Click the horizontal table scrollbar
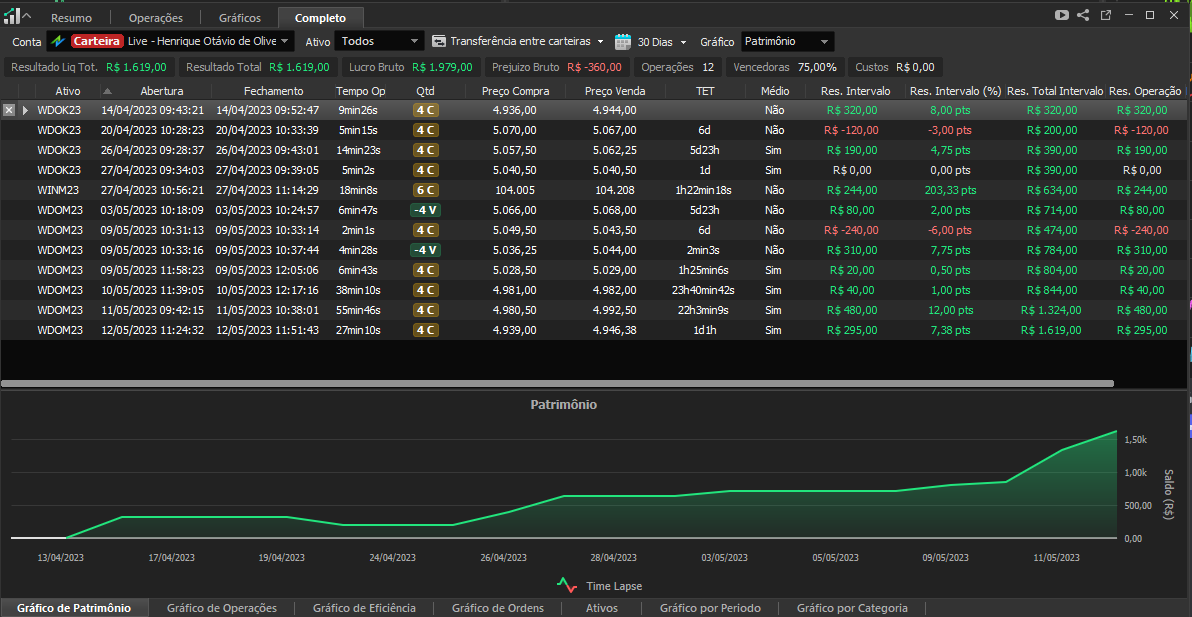 (557, 384)
